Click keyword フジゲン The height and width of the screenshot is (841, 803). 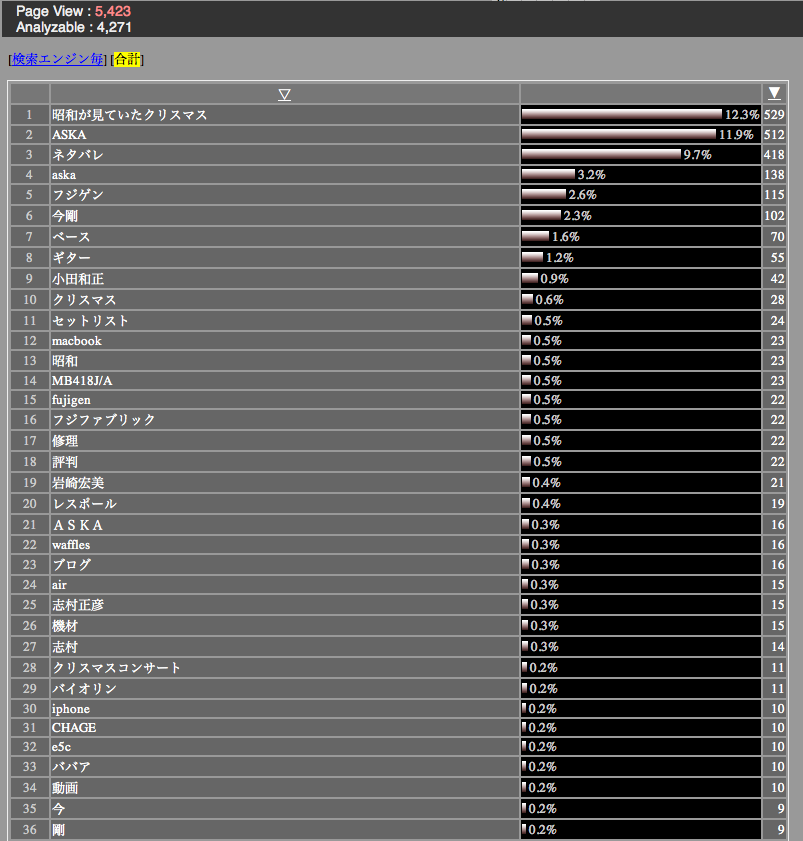[78, 195]
